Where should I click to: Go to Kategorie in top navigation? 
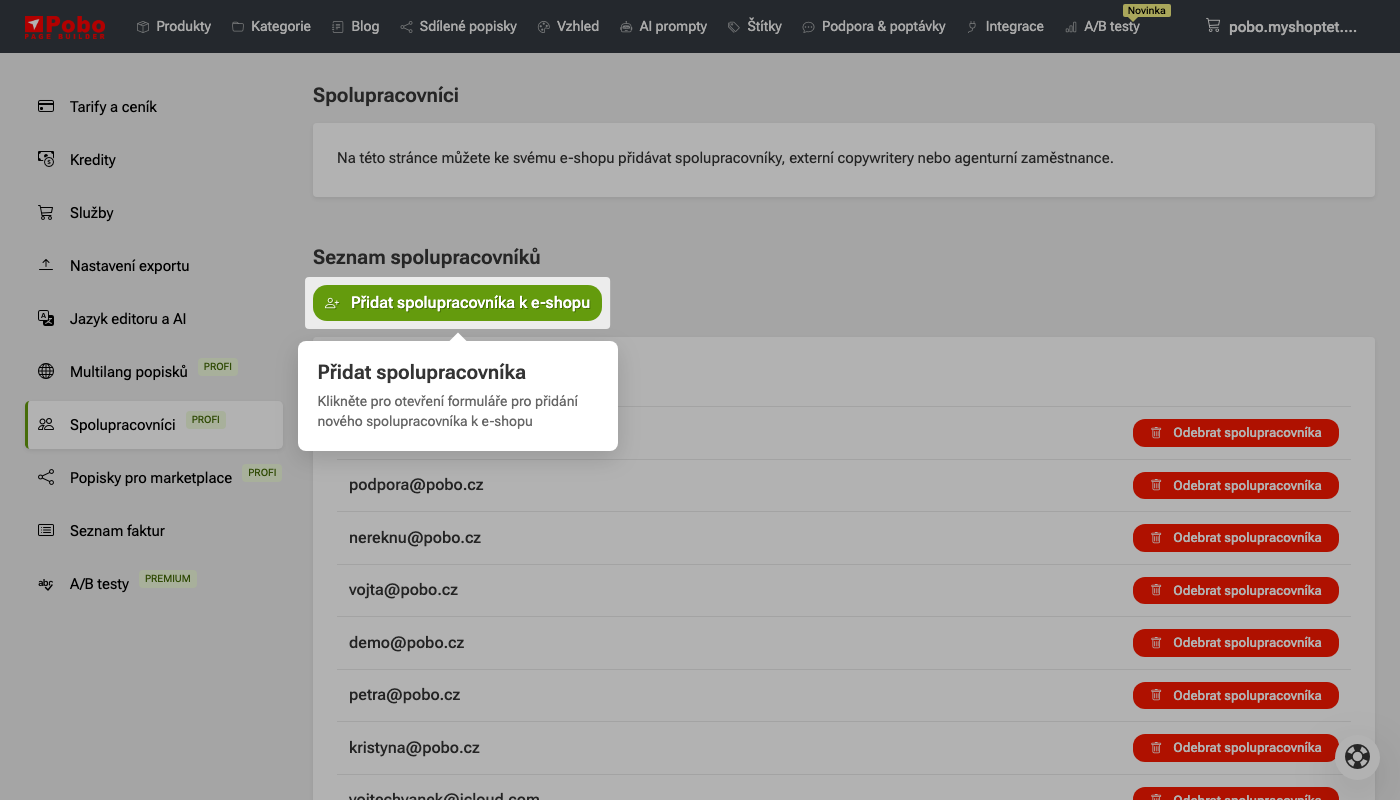271,27
